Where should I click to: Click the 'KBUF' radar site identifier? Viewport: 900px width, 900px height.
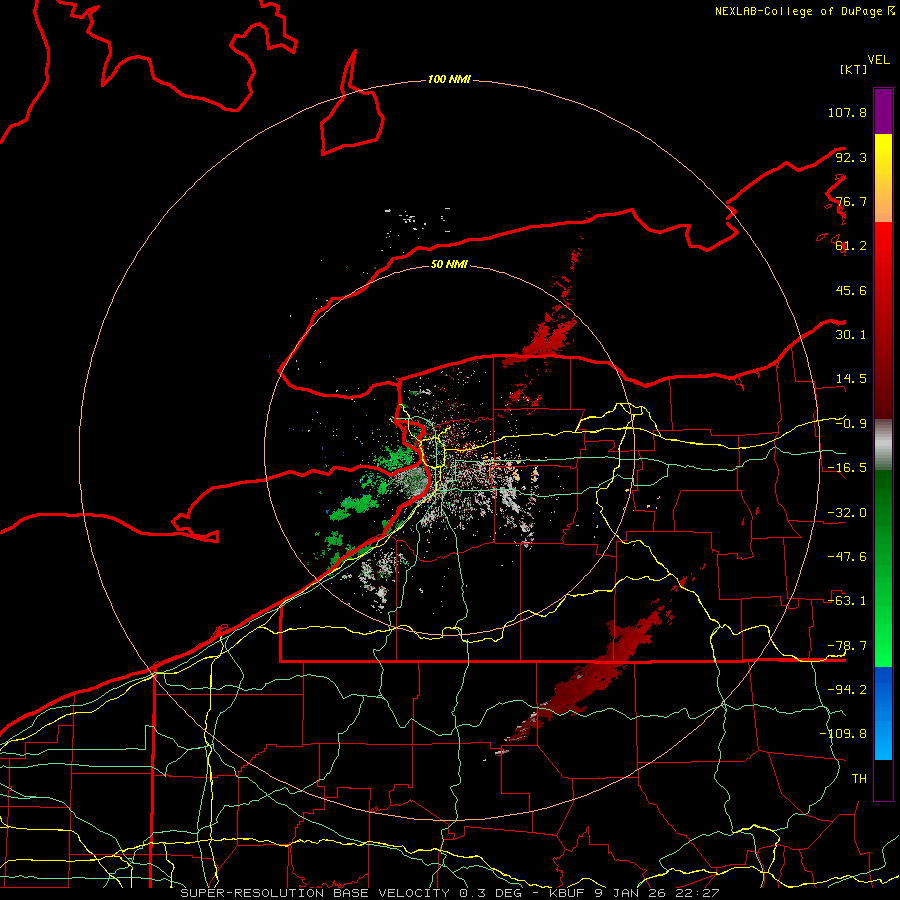[568, 893]
